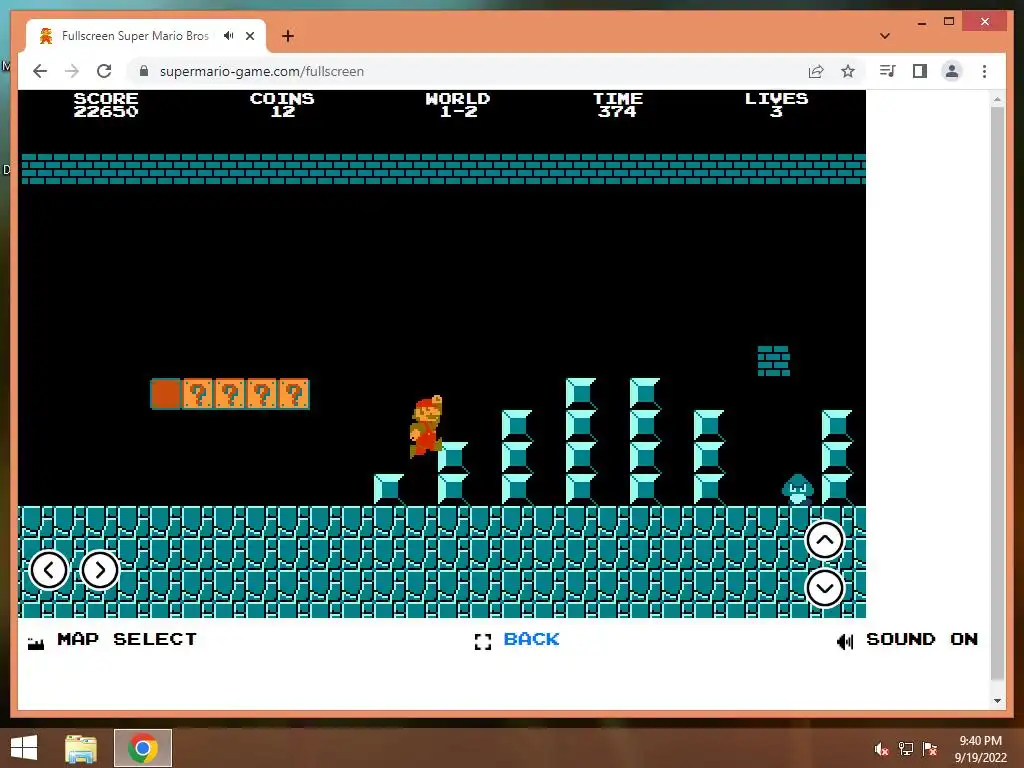Click the Chrome taskbar icon
Viewport: 1024px width, 768px height.
point(143,748)
